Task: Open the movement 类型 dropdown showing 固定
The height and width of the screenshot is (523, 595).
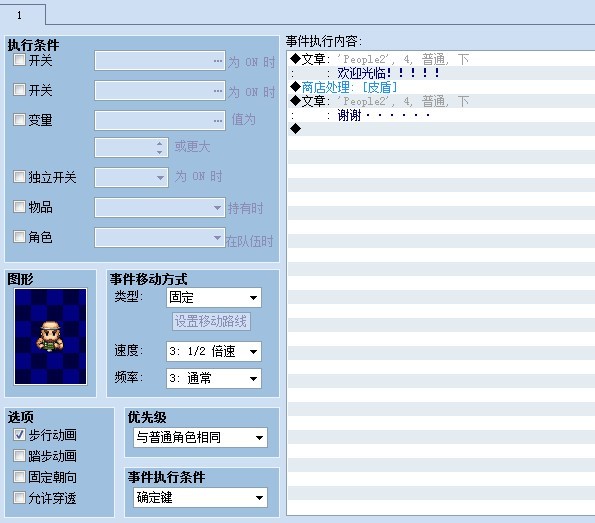Action: coord(214,298)
